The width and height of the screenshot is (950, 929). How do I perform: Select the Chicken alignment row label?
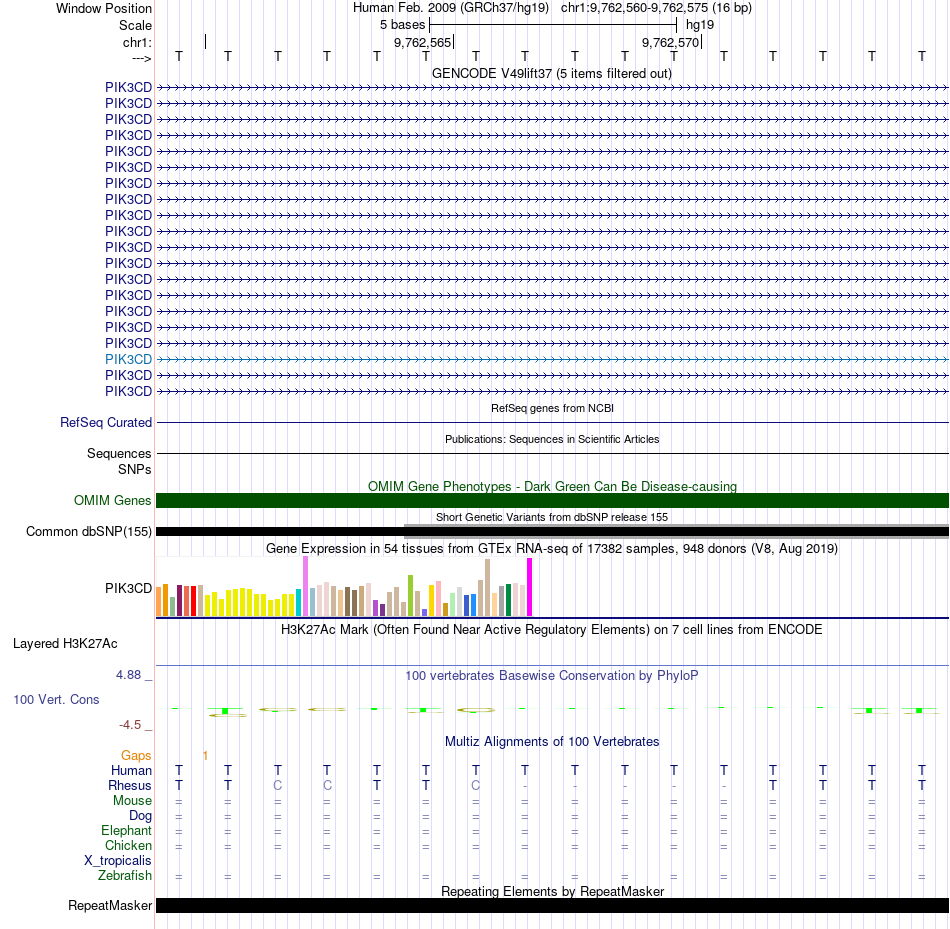click(x=128, y=845)
